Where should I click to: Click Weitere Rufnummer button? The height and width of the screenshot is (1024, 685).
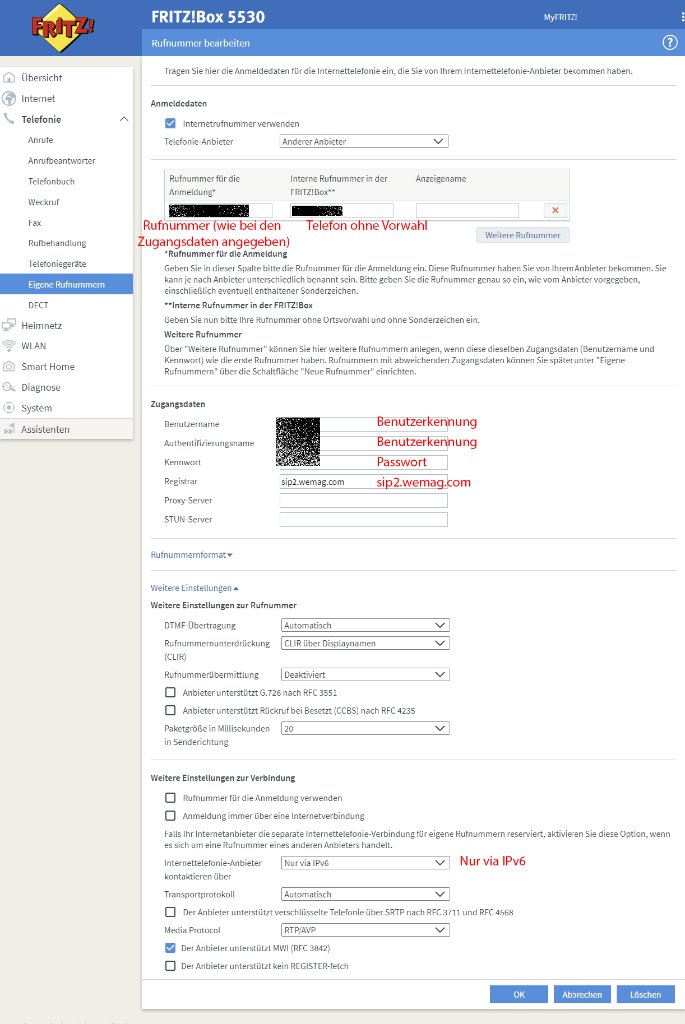522,235
